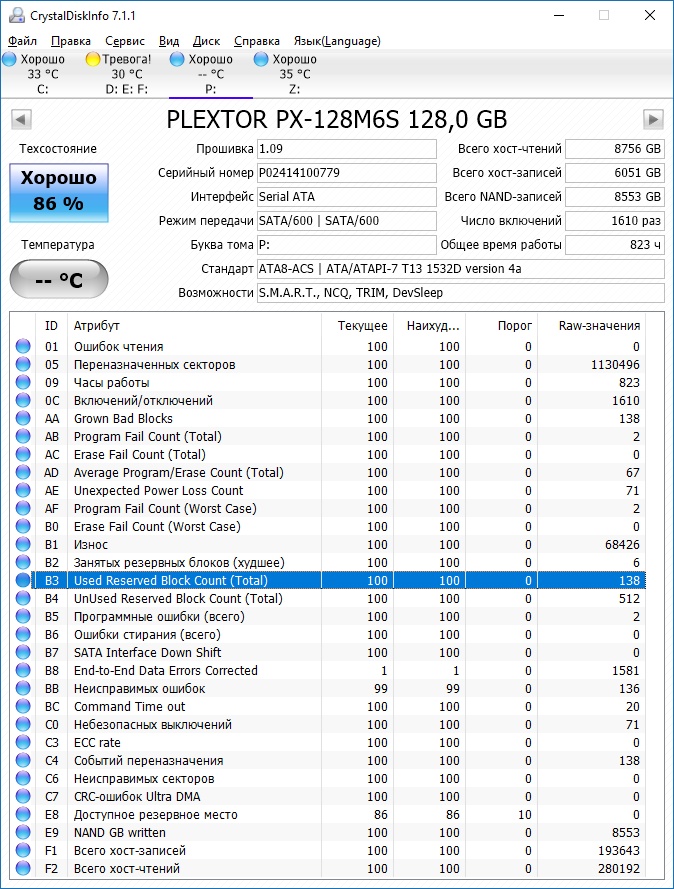Click status orb for Program Fail Count (Total)
Image resolution: width=674 pixels, height=889 pixels.
(23, 436)
